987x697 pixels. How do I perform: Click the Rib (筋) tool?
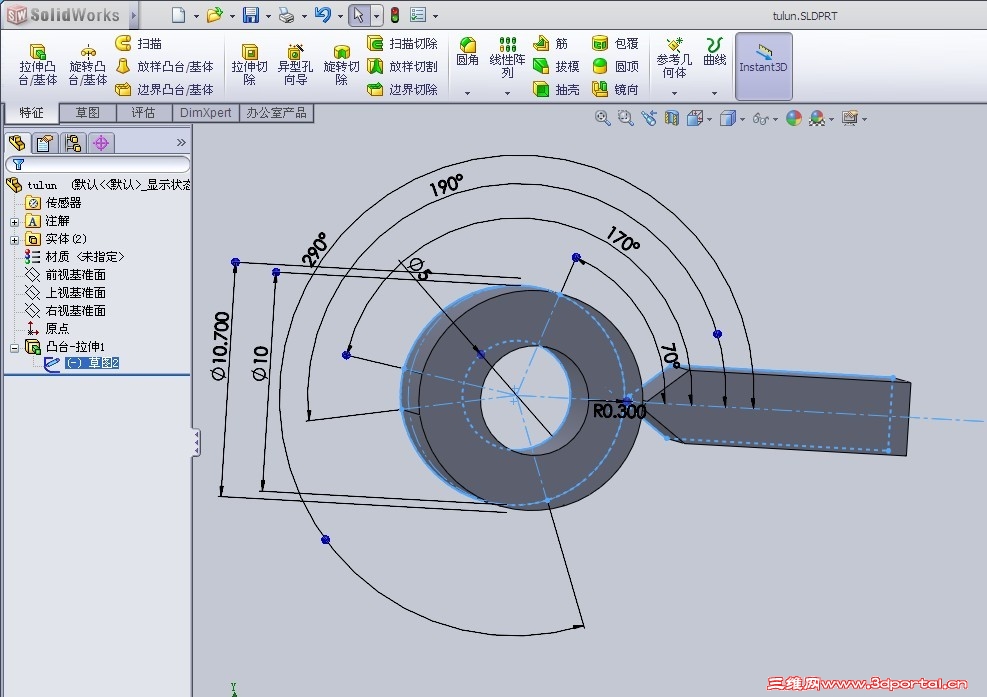coord(551,43)
